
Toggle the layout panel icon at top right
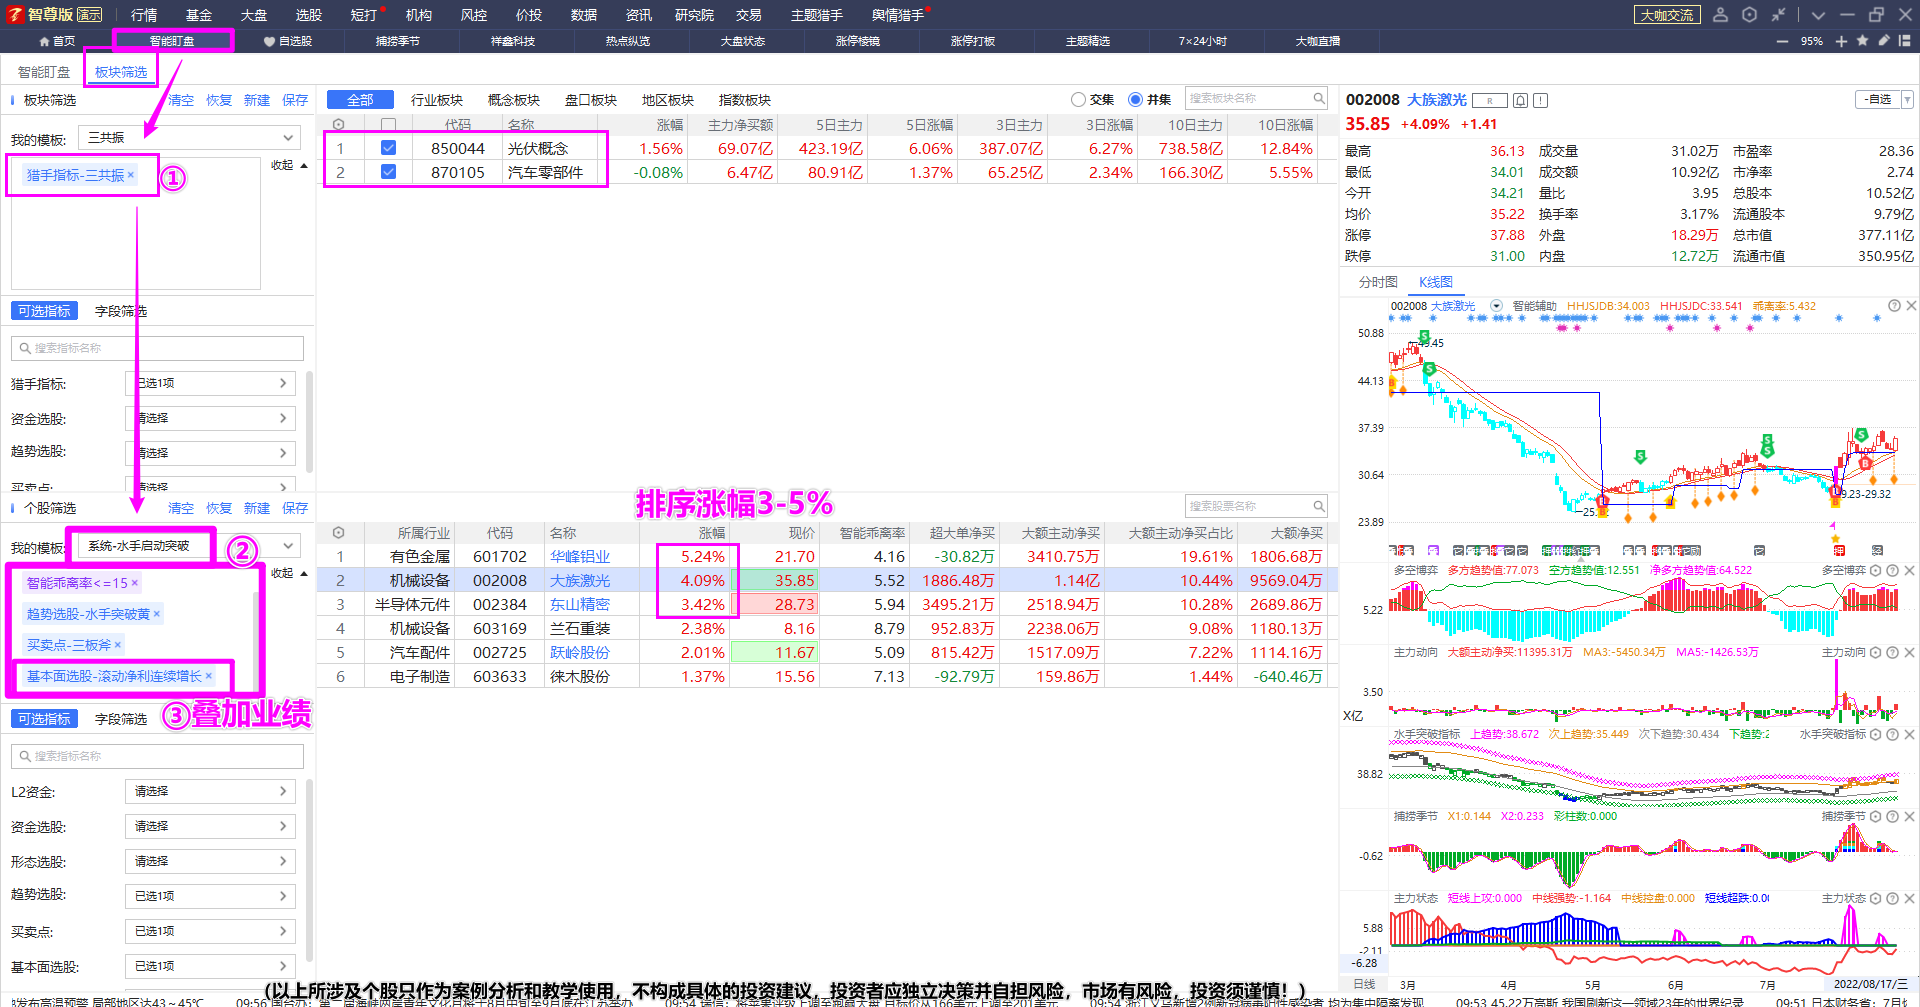1904,41
